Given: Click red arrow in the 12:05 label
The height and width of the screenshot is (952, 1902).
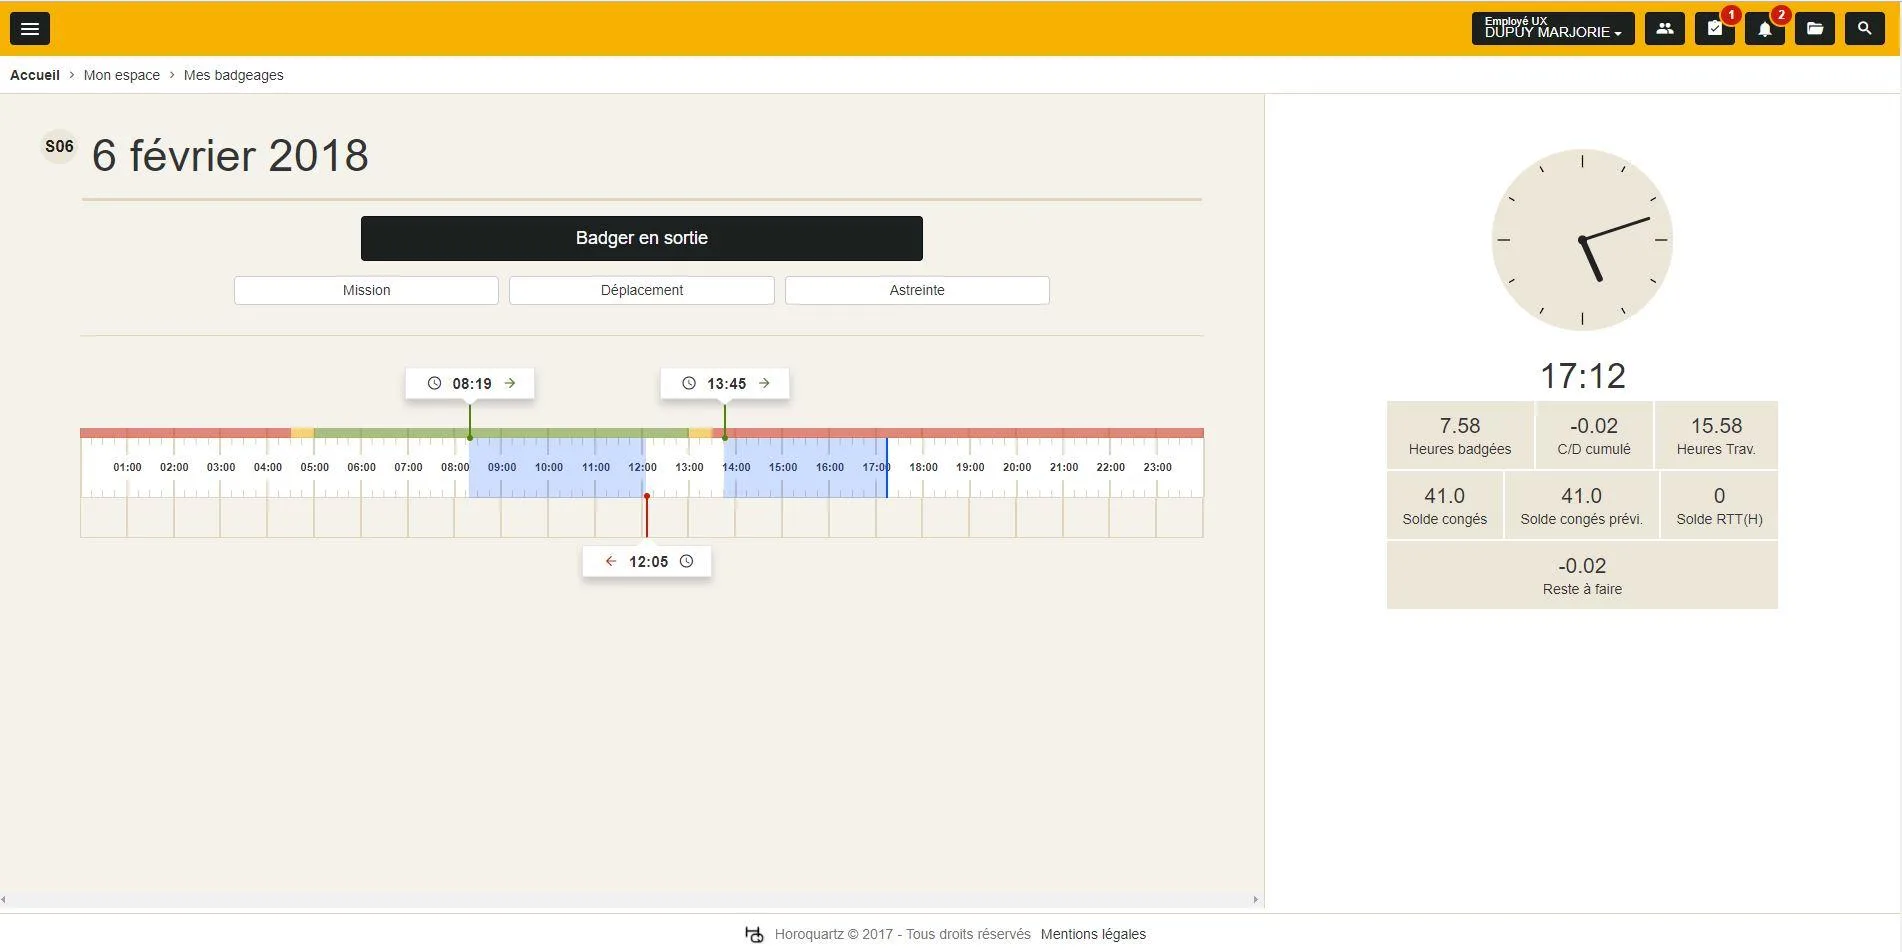Looking at the screenshot, I should tap(611, 561).
